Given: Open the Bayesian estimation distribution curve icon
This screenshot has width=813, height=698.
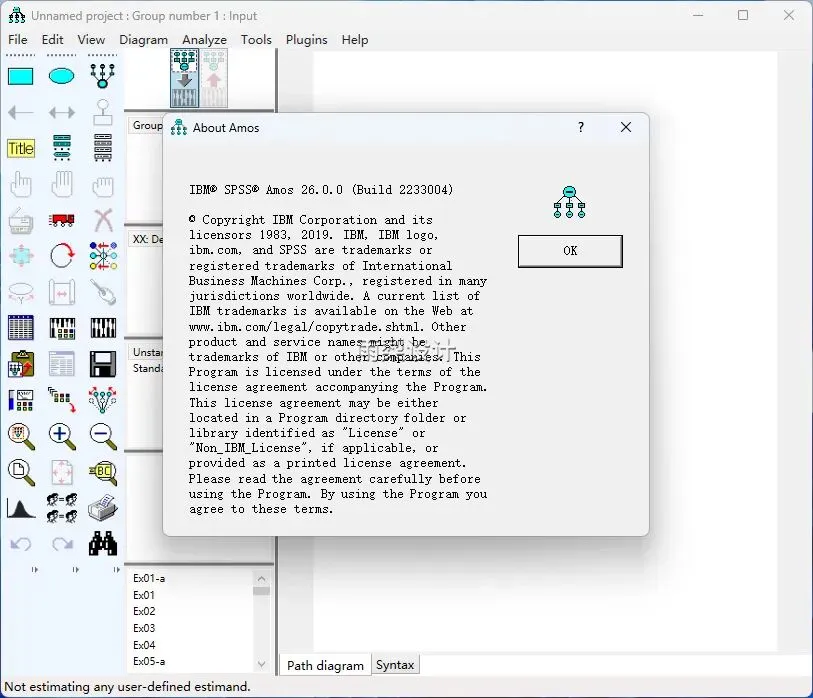Looking at the screenshot, I should click(x=21, y=509).
